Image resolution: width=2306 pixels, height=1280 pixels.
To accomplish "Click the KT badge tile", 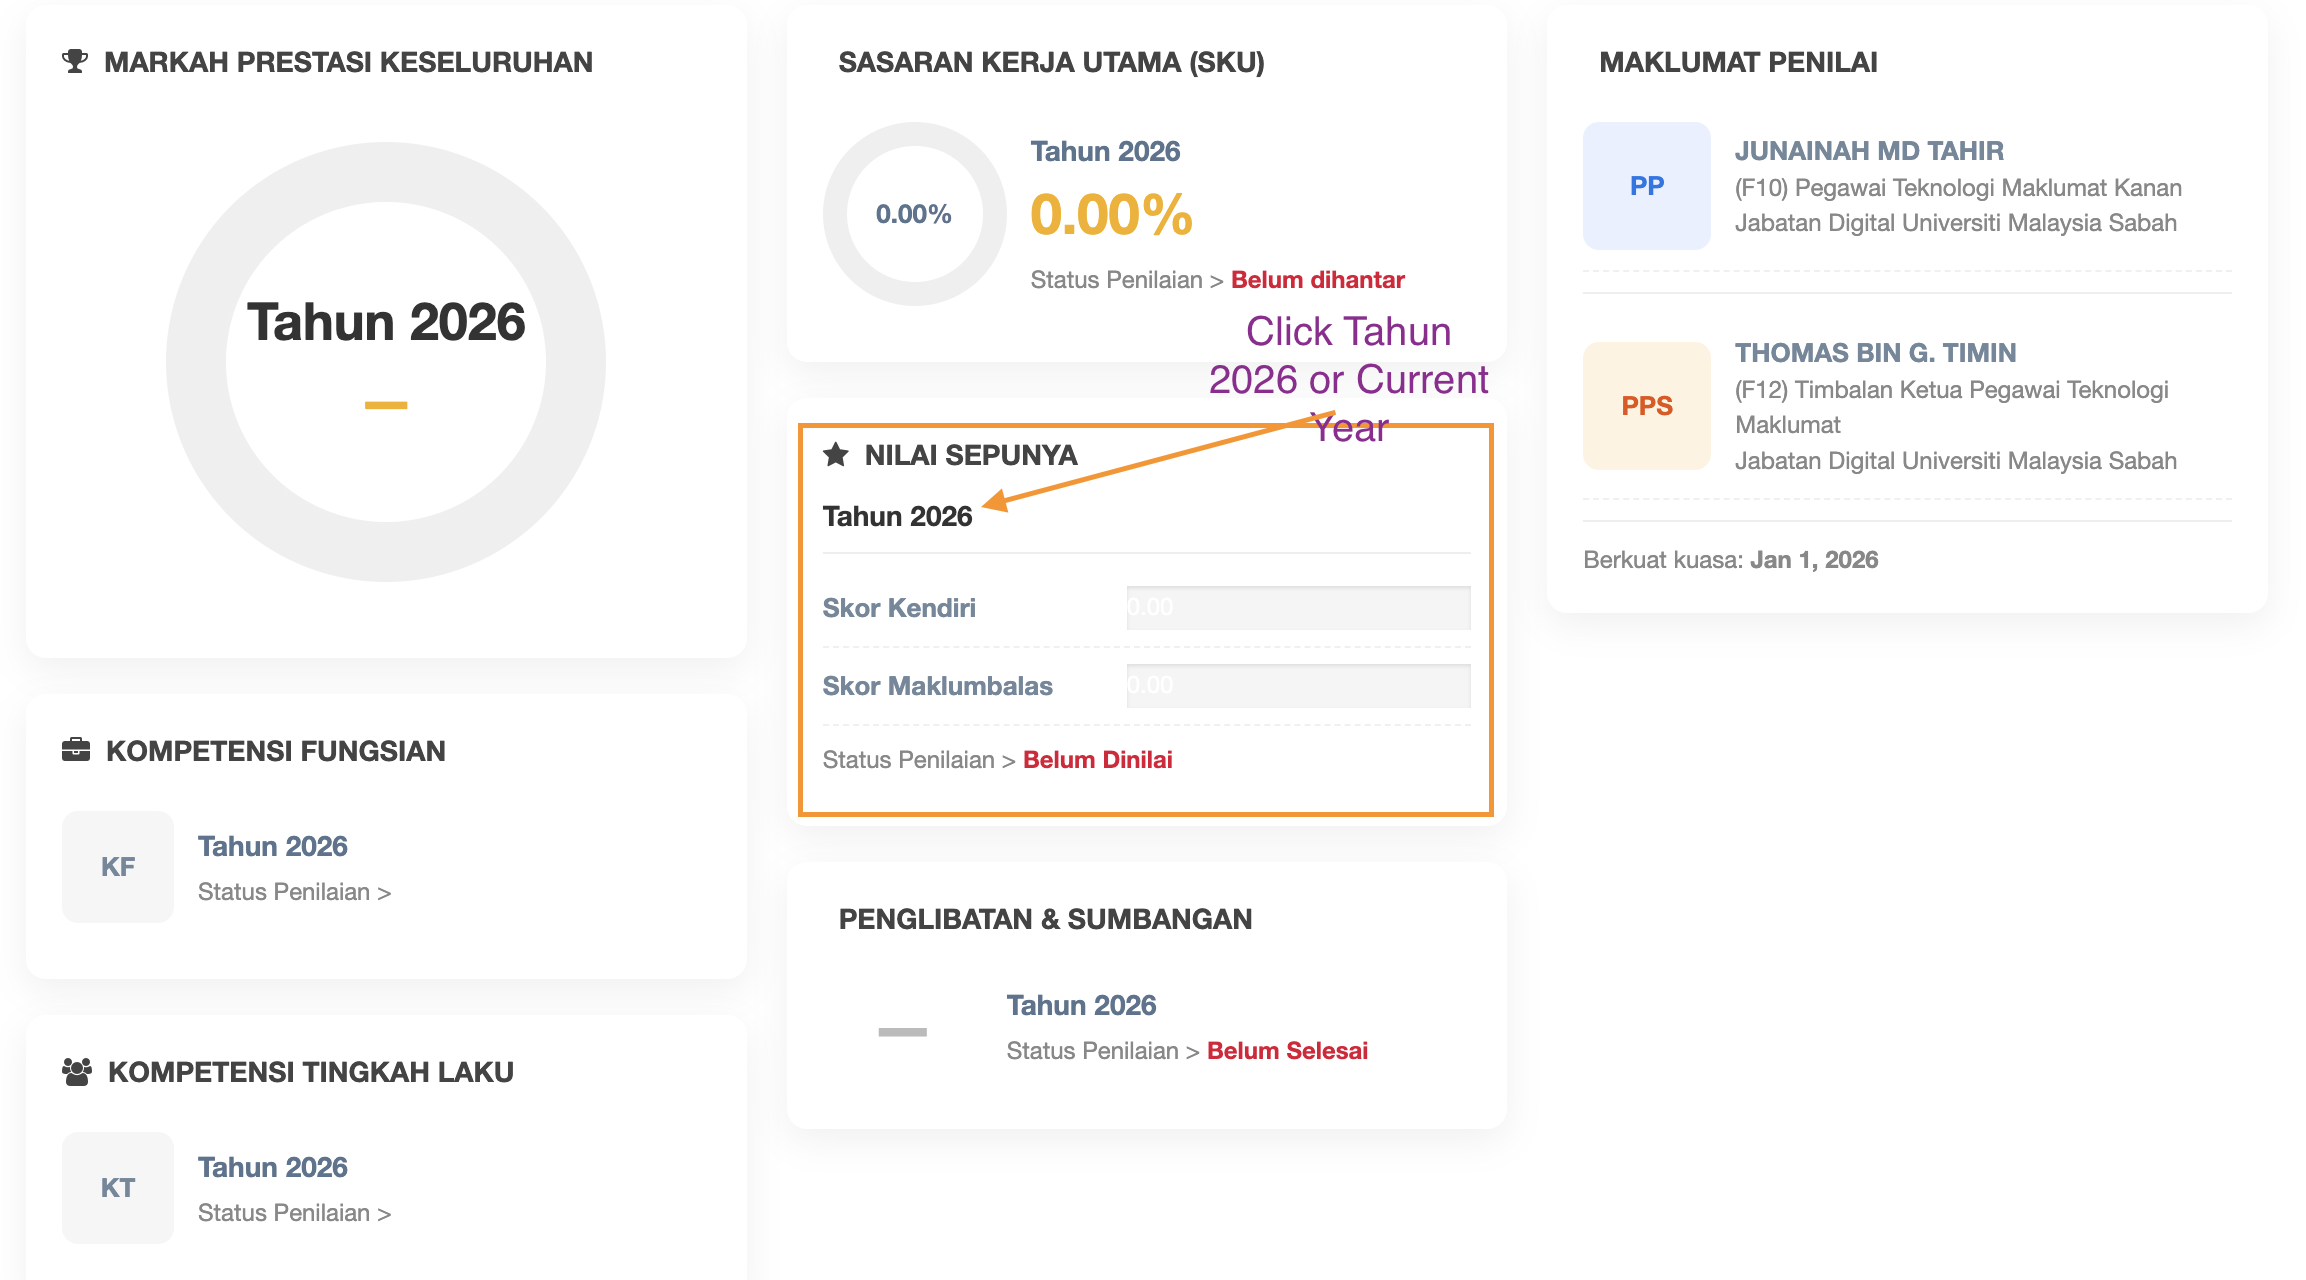I will (x=118, y=1188).
